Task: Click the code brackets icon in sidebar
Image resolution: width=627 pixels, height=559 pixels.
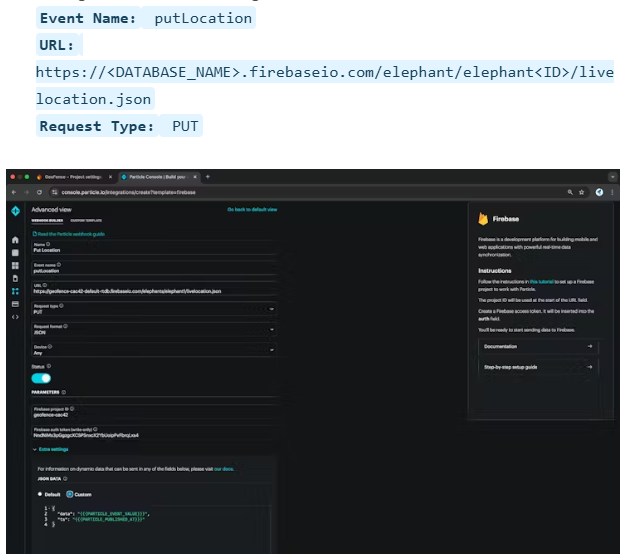Action: pos(15,316)
